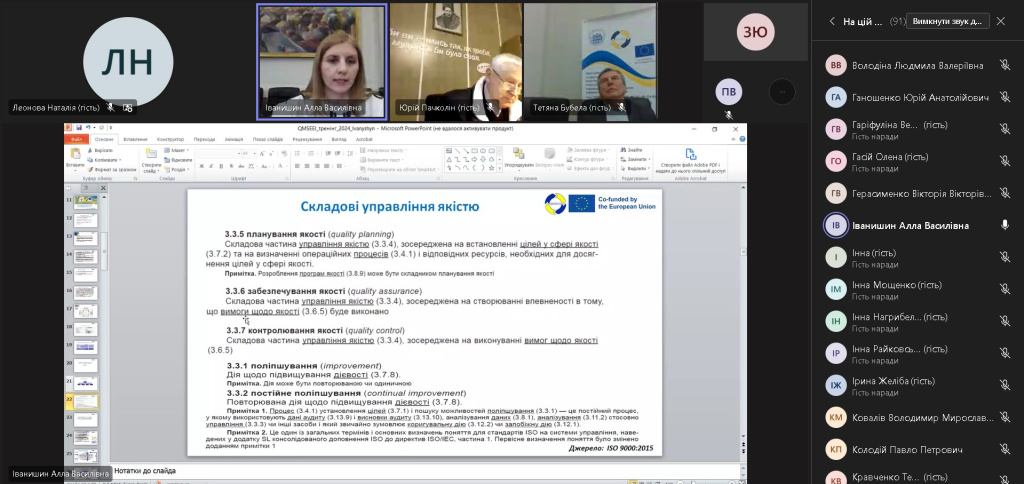Open the Вставлення ribbon tab
This screenshot has height=484, width=1024.
pos(135,139)
